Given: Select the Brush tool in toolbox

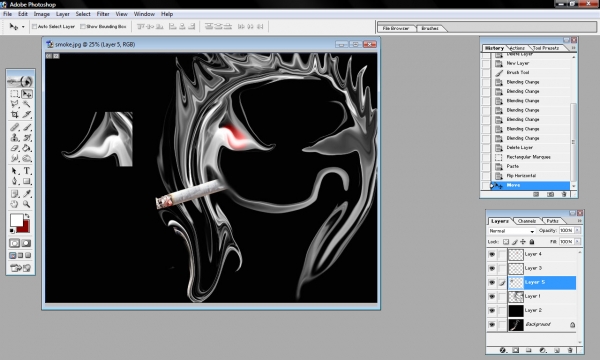Looking at the screenshot, I should point(27,127).
